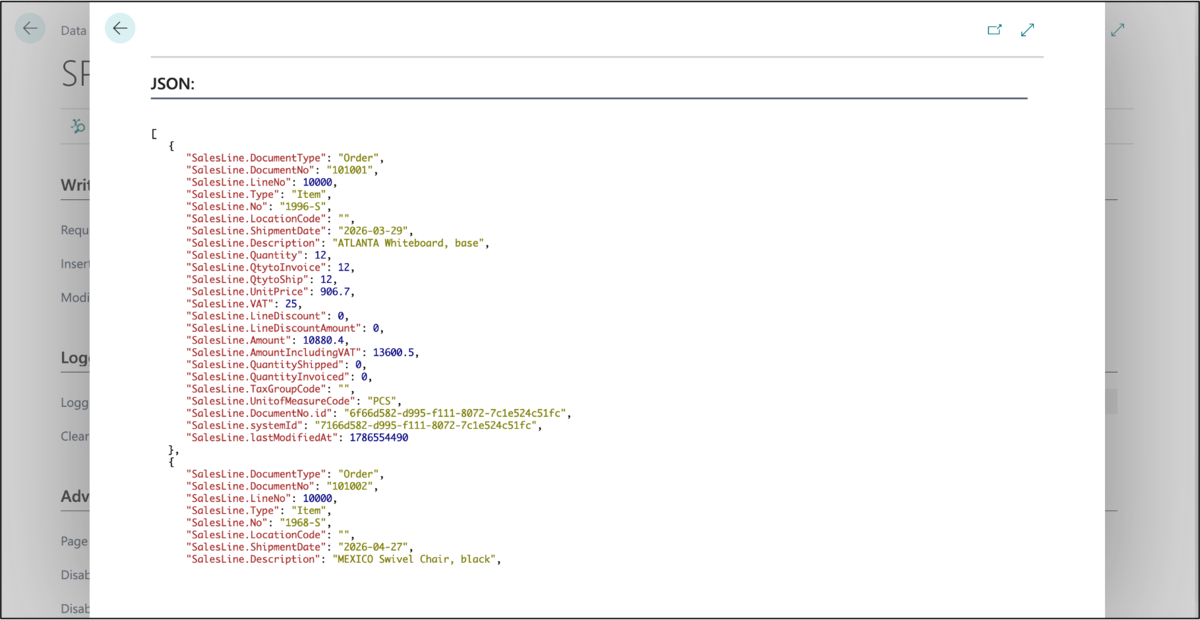Click the "SalesLine.QtytoInvoice": 12 line
Viewport: 1200px width, 620px height.
point(270,267)
